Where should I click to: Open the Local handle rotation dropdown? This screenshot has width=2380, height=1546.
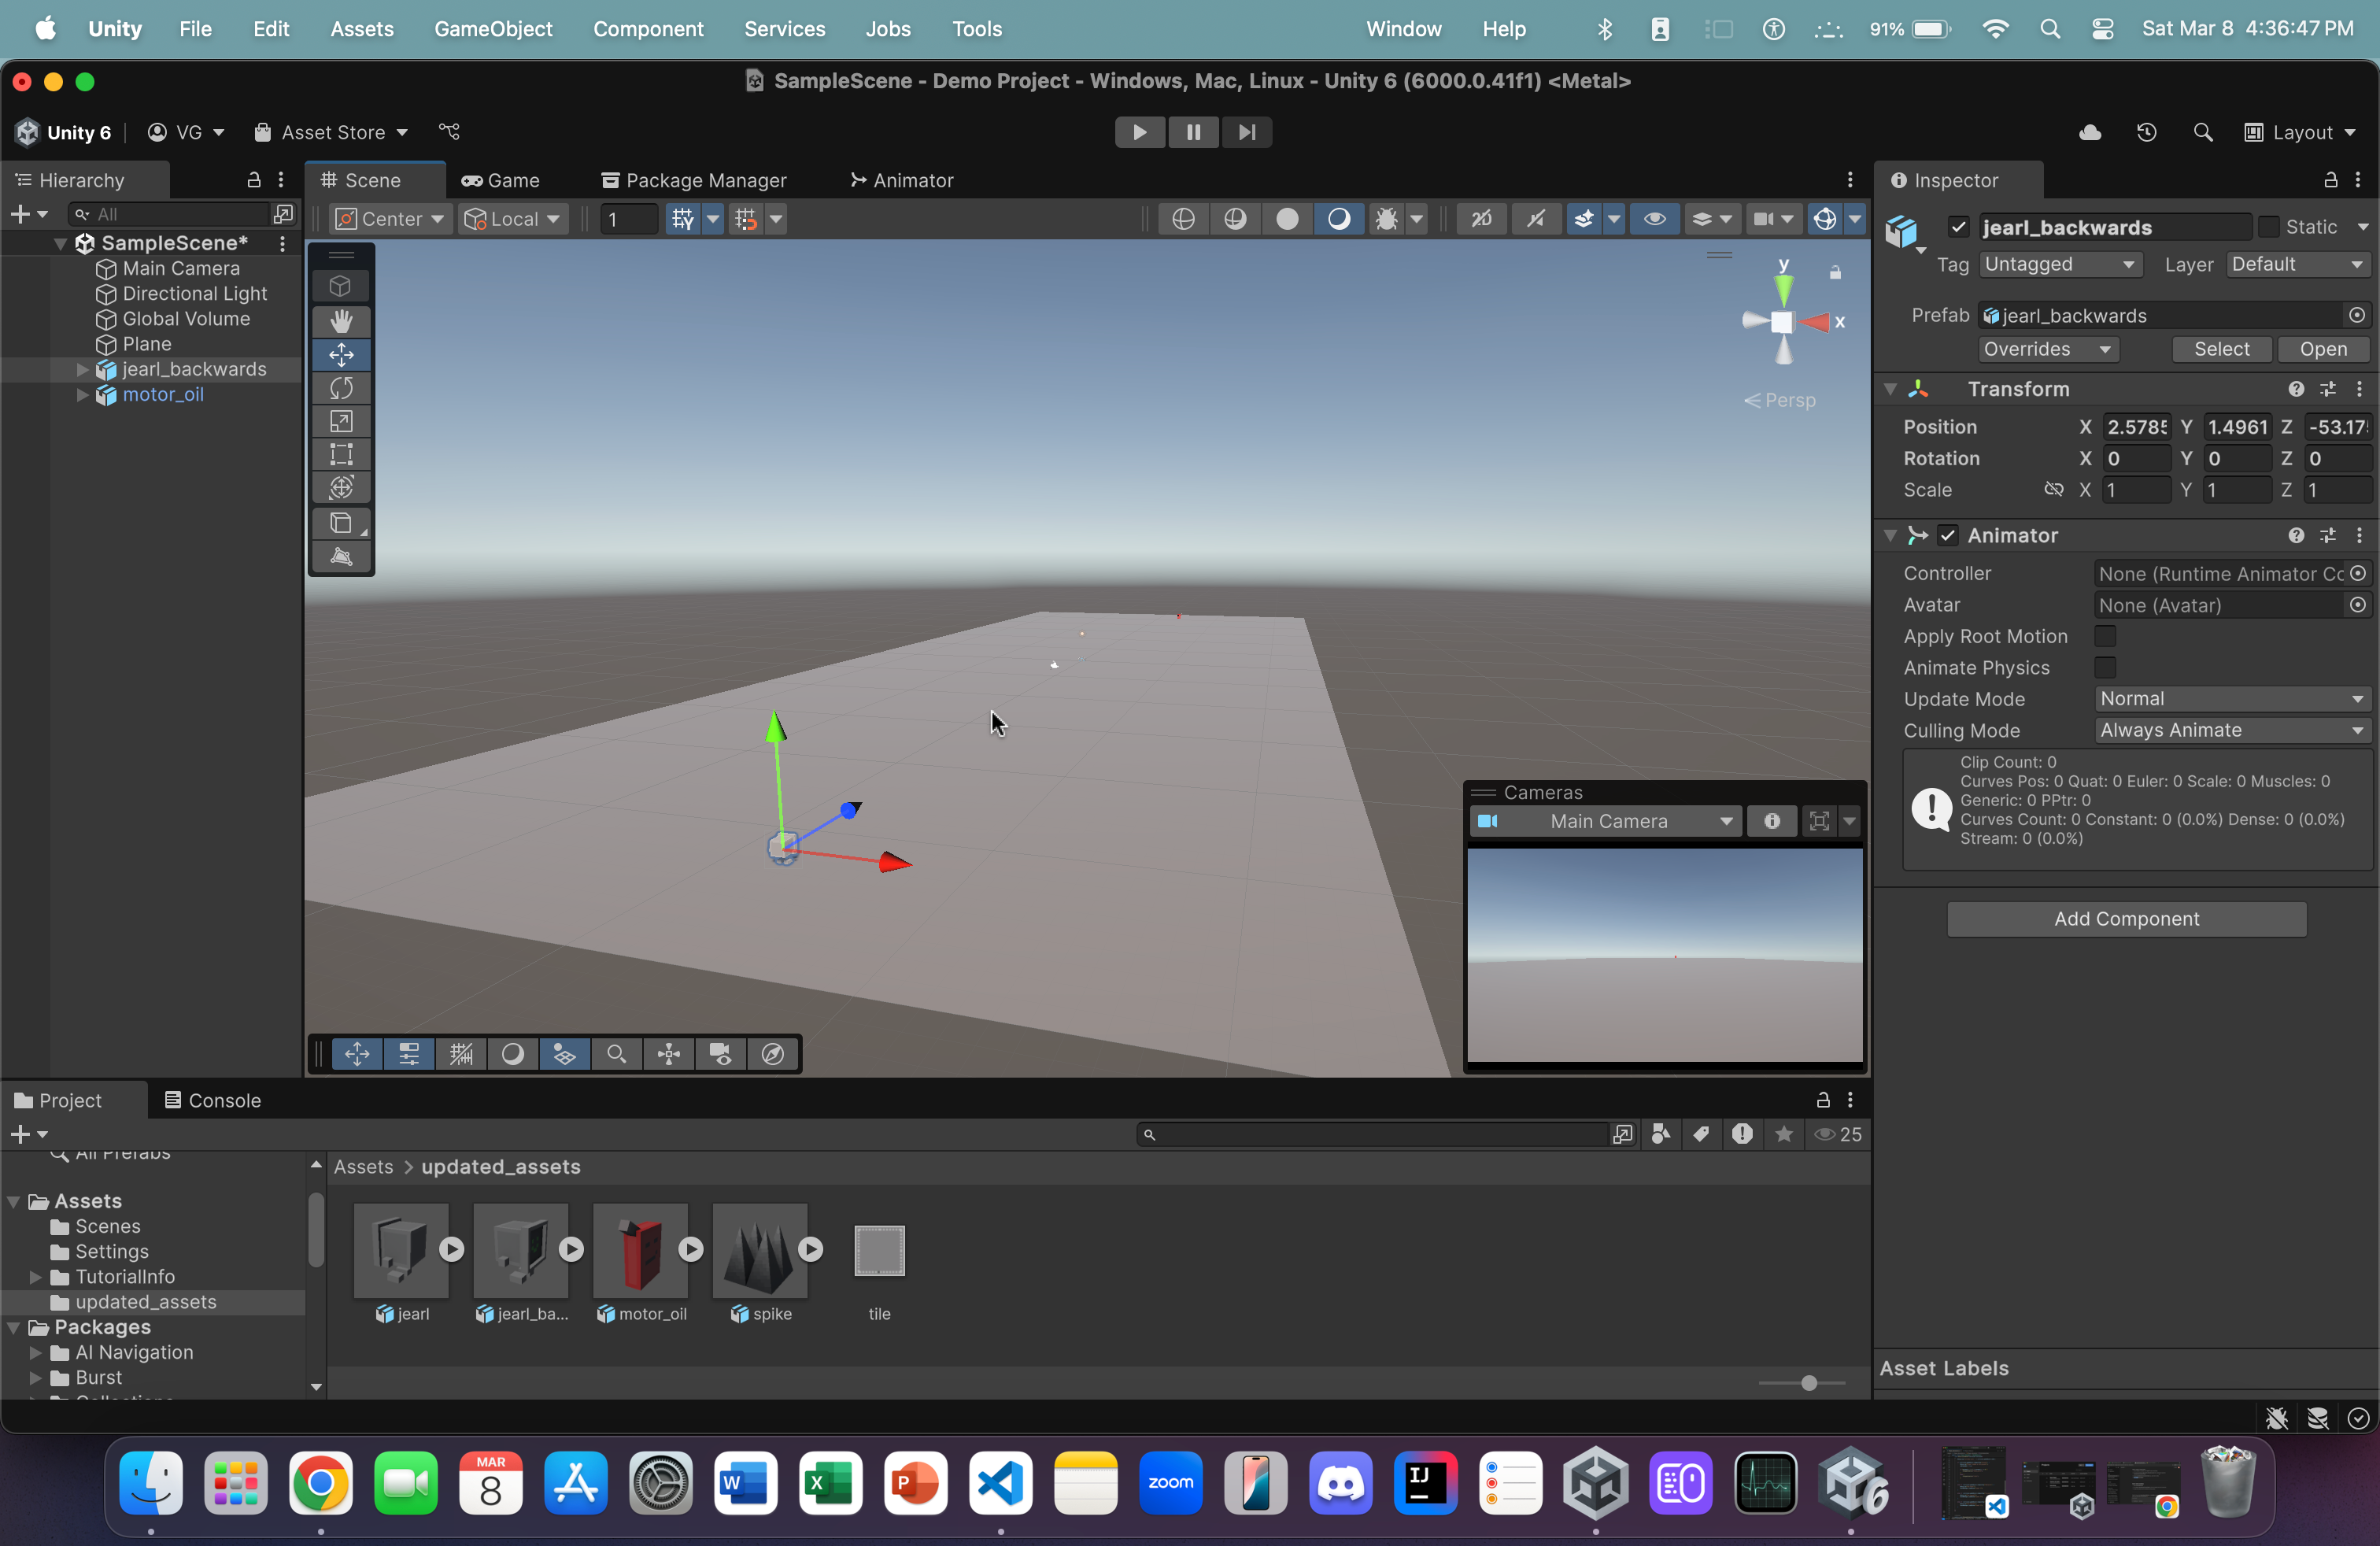coord(515,219)
